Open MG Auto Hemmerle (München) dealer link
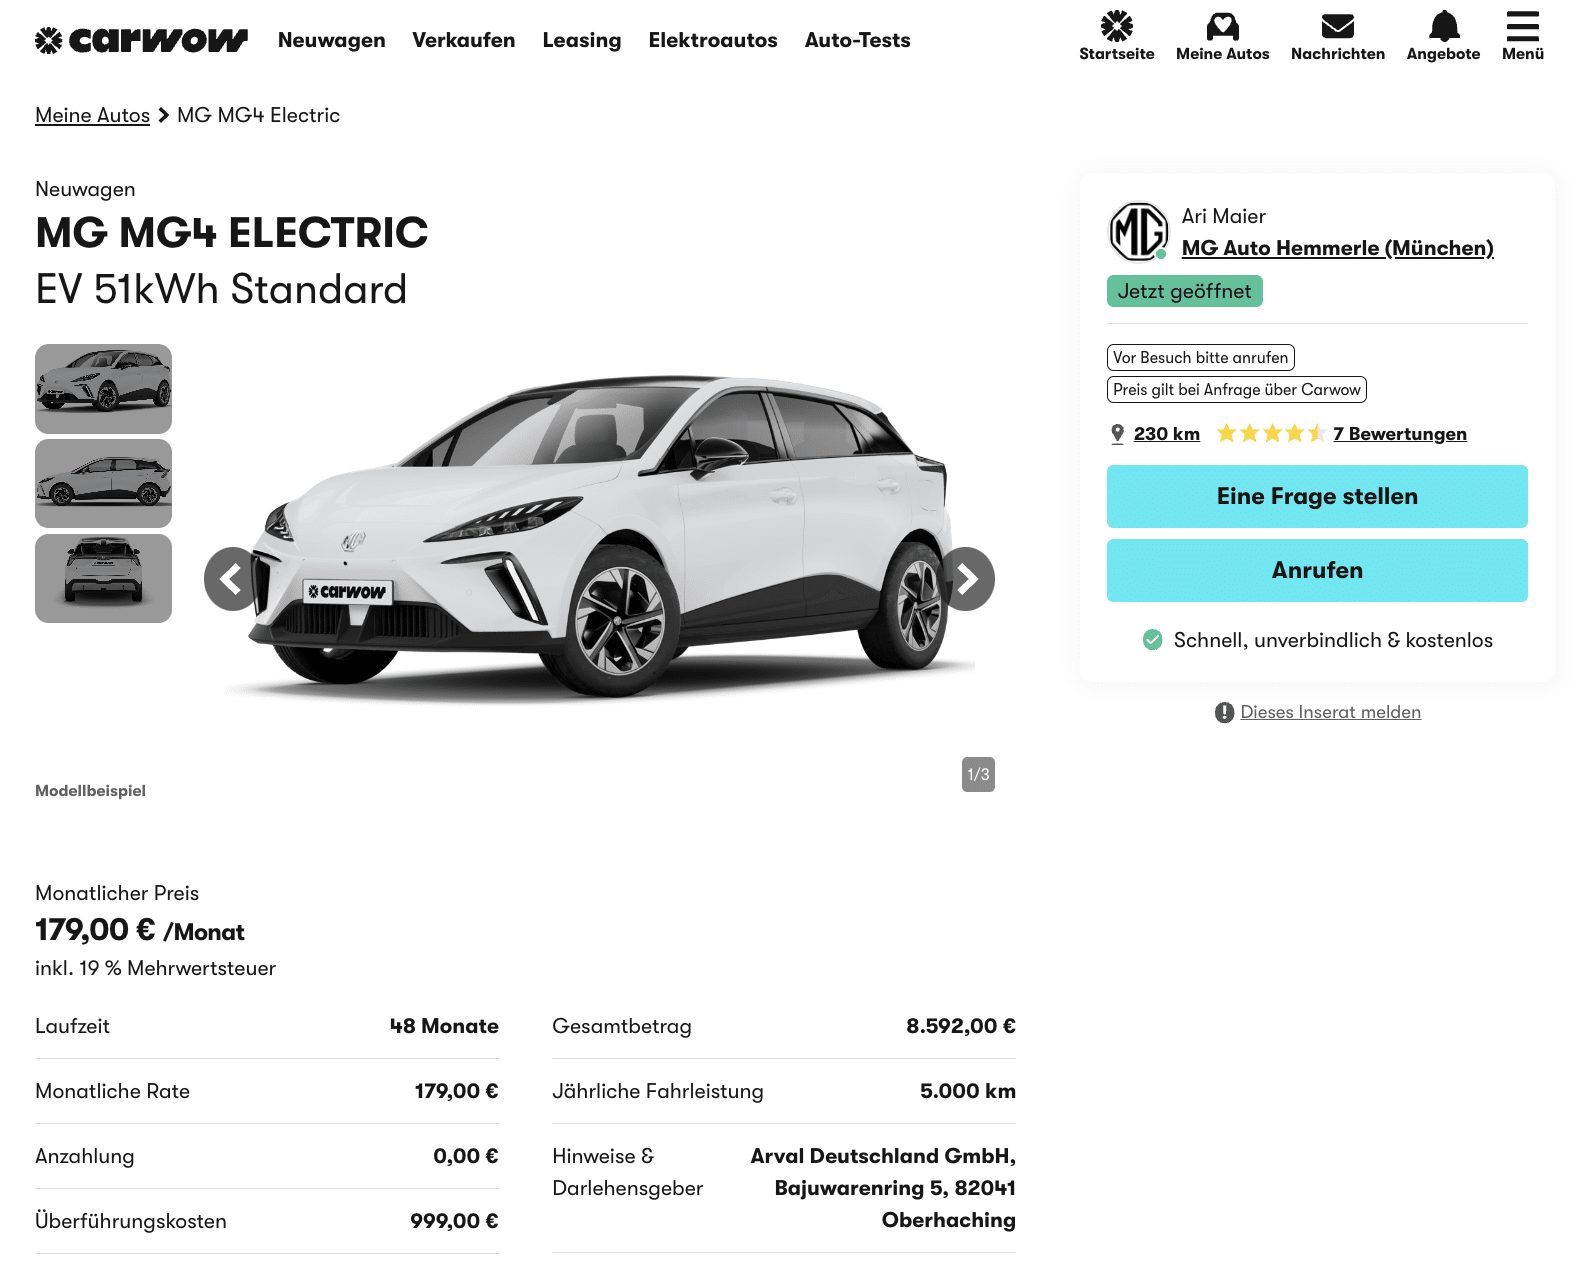Viewport: 1578px width, 1266px height. pos(1338,248)
